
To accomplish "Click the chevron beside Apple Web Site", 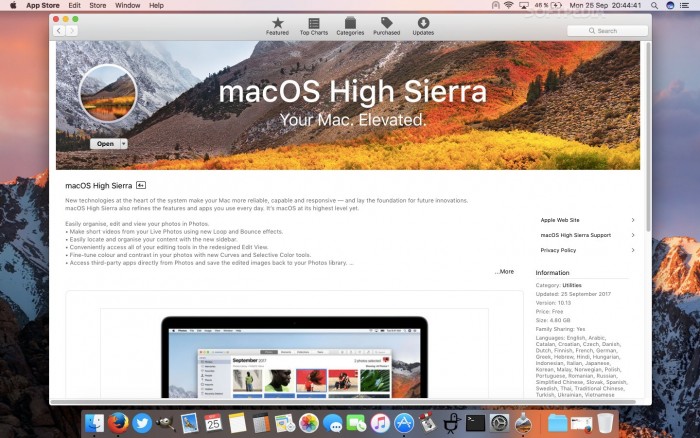I will point(633,220).
